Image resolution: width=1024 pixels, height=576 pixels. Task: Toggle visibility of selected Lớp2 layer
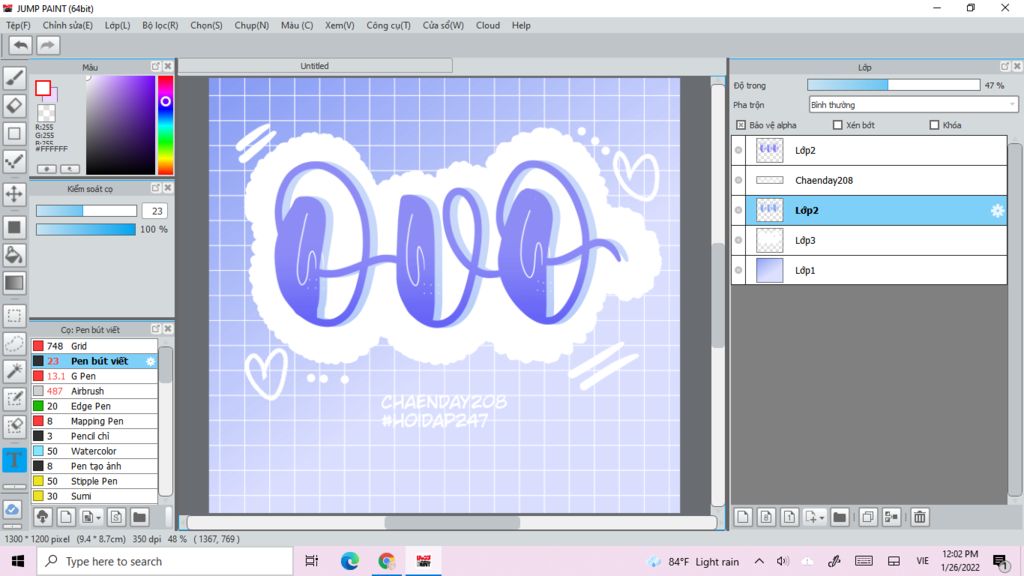click(739, 210)
